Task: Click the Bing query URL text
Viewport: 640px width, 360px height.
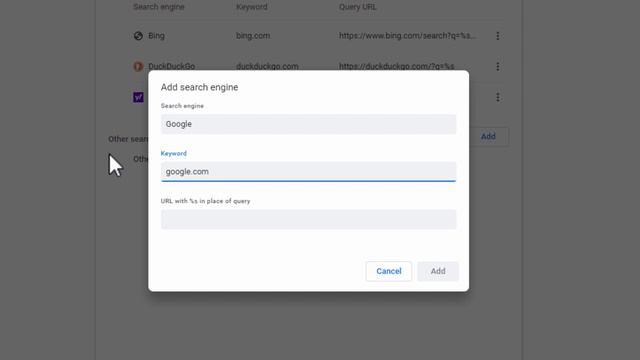Action: (x=407, y=36)
